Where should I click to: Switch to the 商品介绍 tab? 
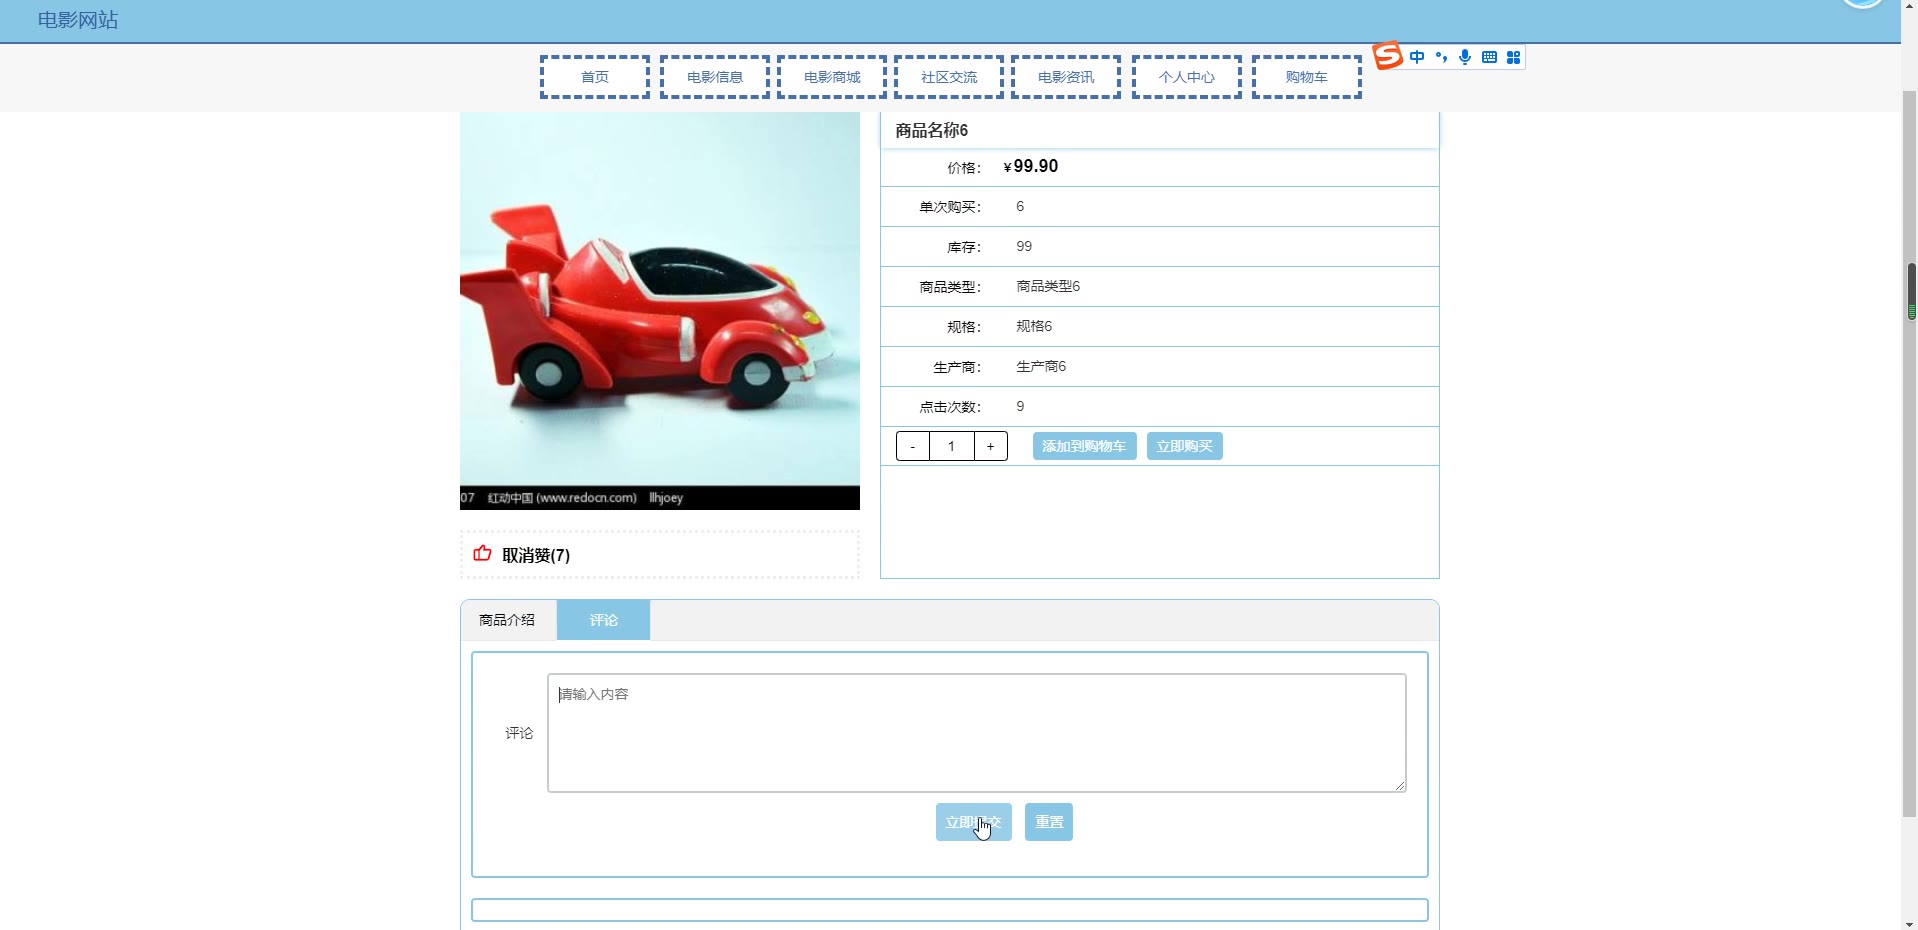click(x=507, y=620)
